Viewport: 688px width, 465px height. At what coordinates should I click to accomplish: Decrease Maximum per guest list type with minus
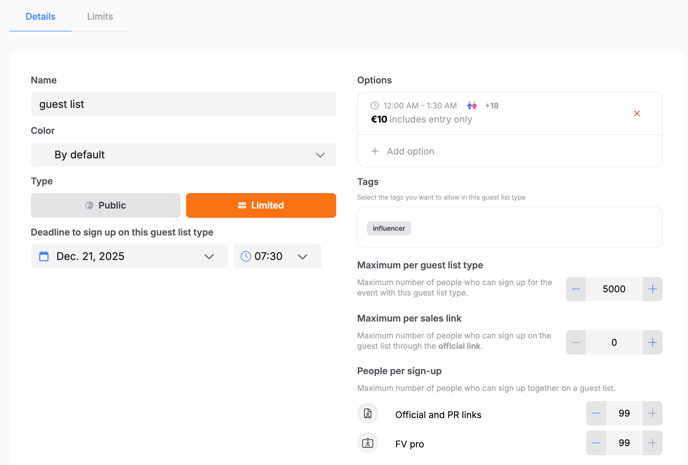tap(576, 289)
